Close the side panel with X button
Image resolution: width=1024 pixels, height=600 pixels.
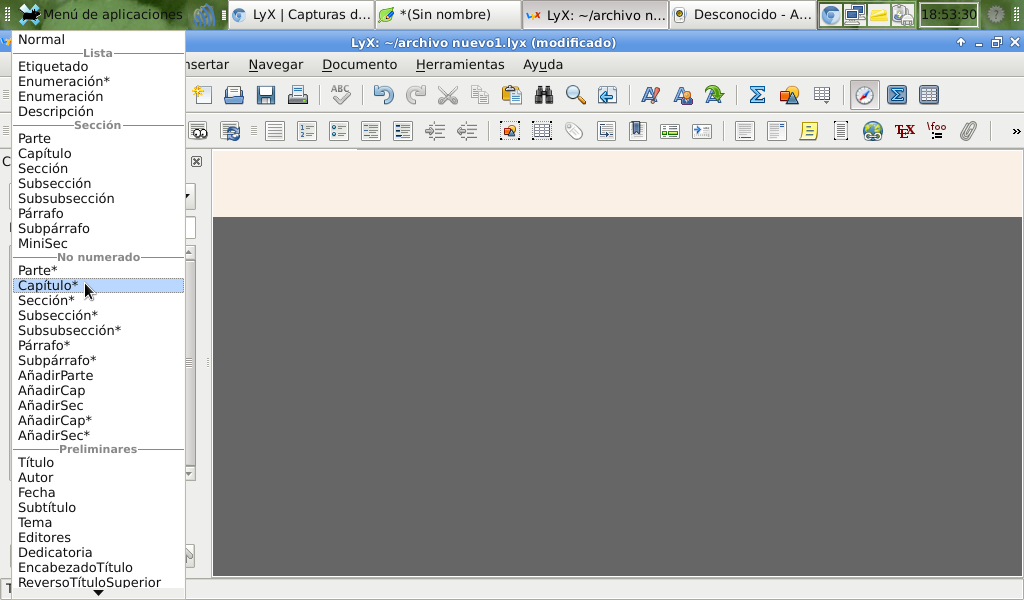(x=196, y=161)
